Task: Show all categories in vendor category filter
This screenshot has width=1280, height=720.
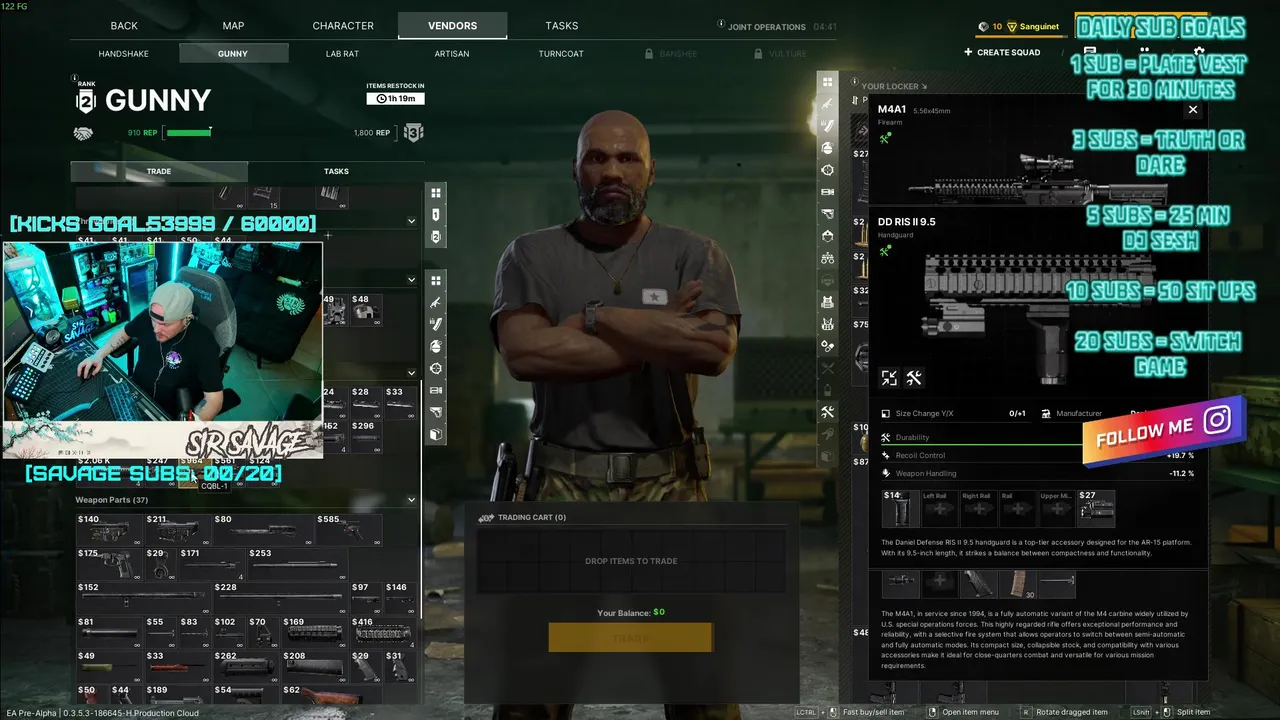Action: coord(436,280)
